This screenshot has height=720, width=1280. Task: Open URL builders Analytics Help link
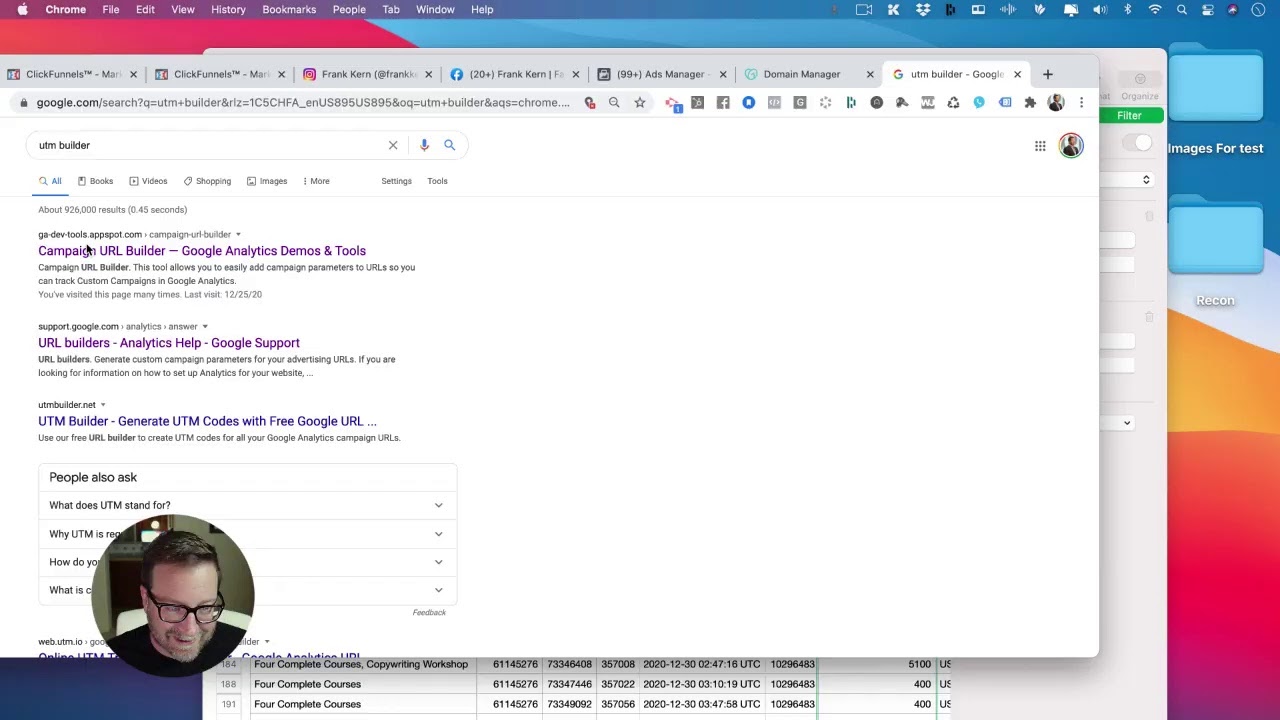coord(169,343)
